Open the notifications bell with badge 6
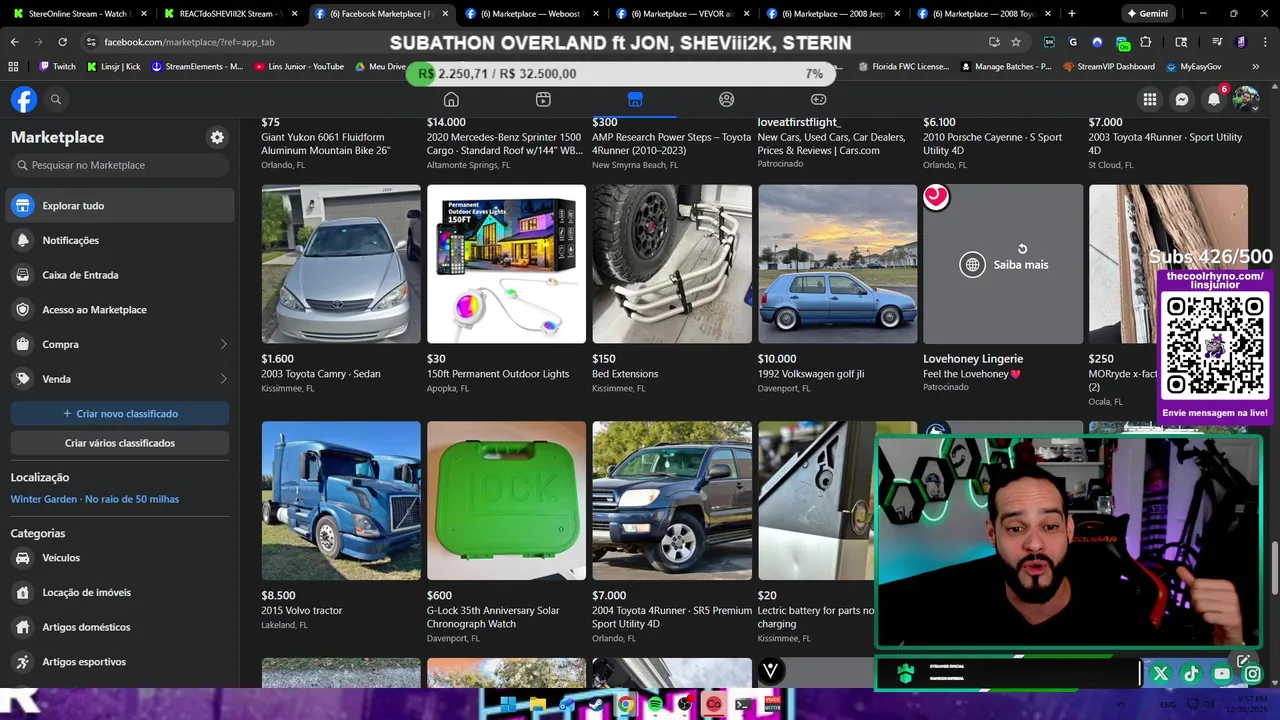This screenshot has width=1280, height=720. [1214, 99]
